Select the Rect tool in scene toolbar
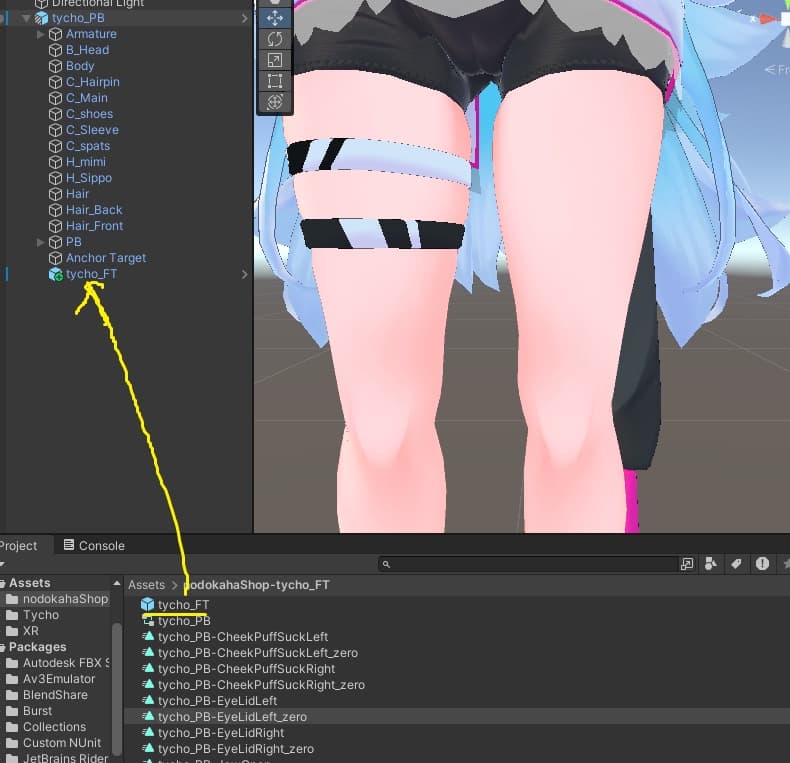790x763 pixels. point(275,81)
